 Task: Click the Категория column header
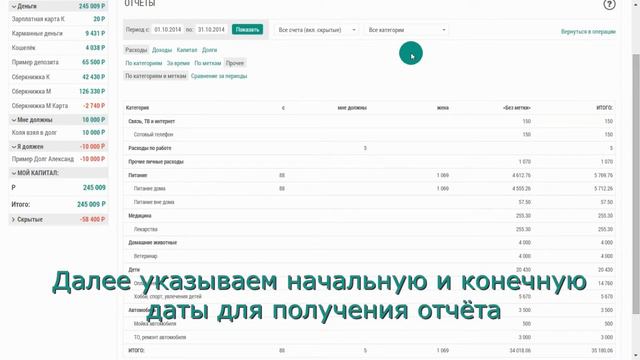tap(137, 108)
